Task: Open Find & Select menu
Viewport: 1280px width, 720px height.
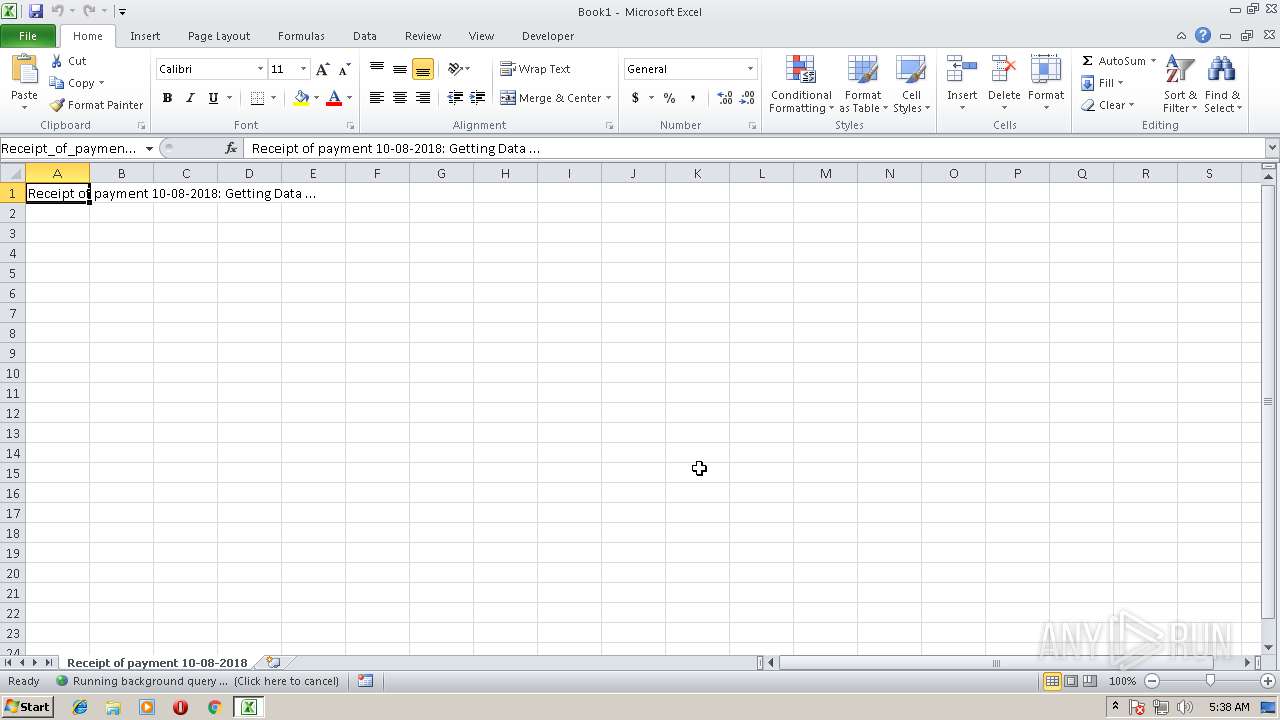Action: point(1222,85)
